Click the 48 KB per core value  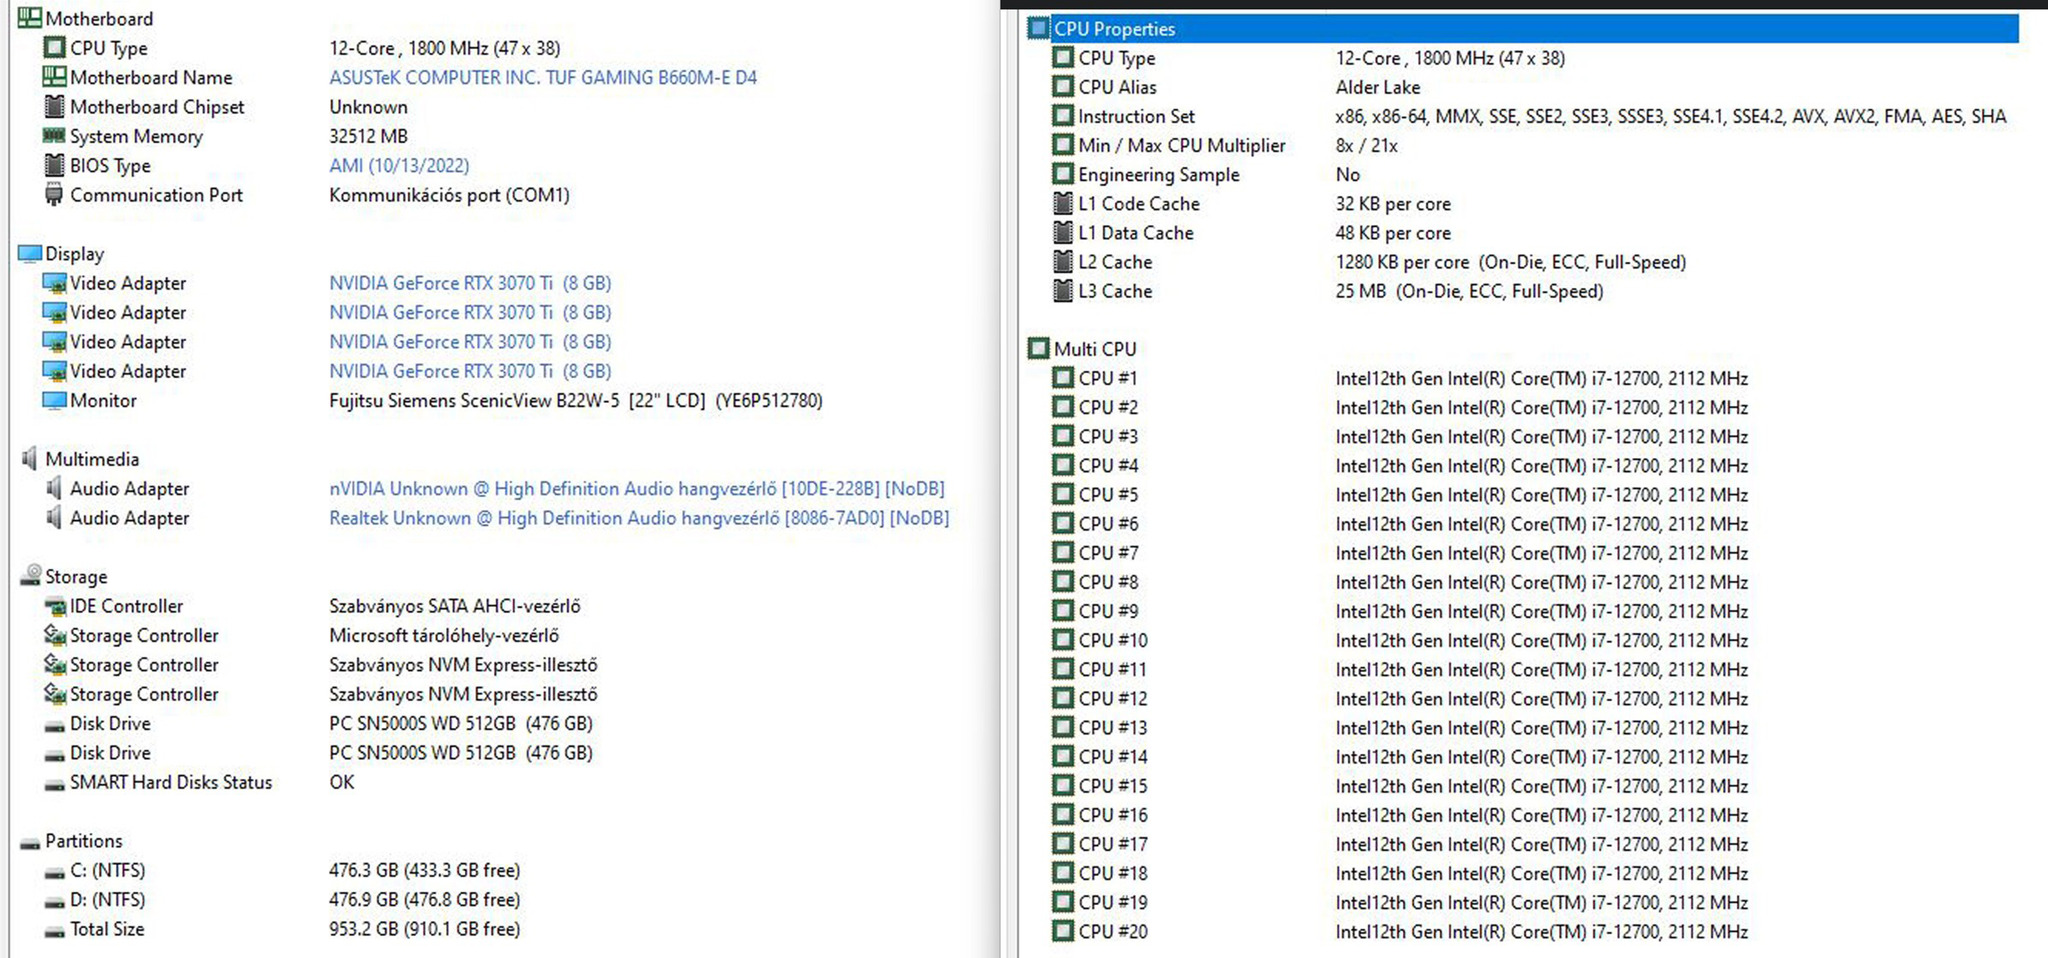[x=1393, y=232]
